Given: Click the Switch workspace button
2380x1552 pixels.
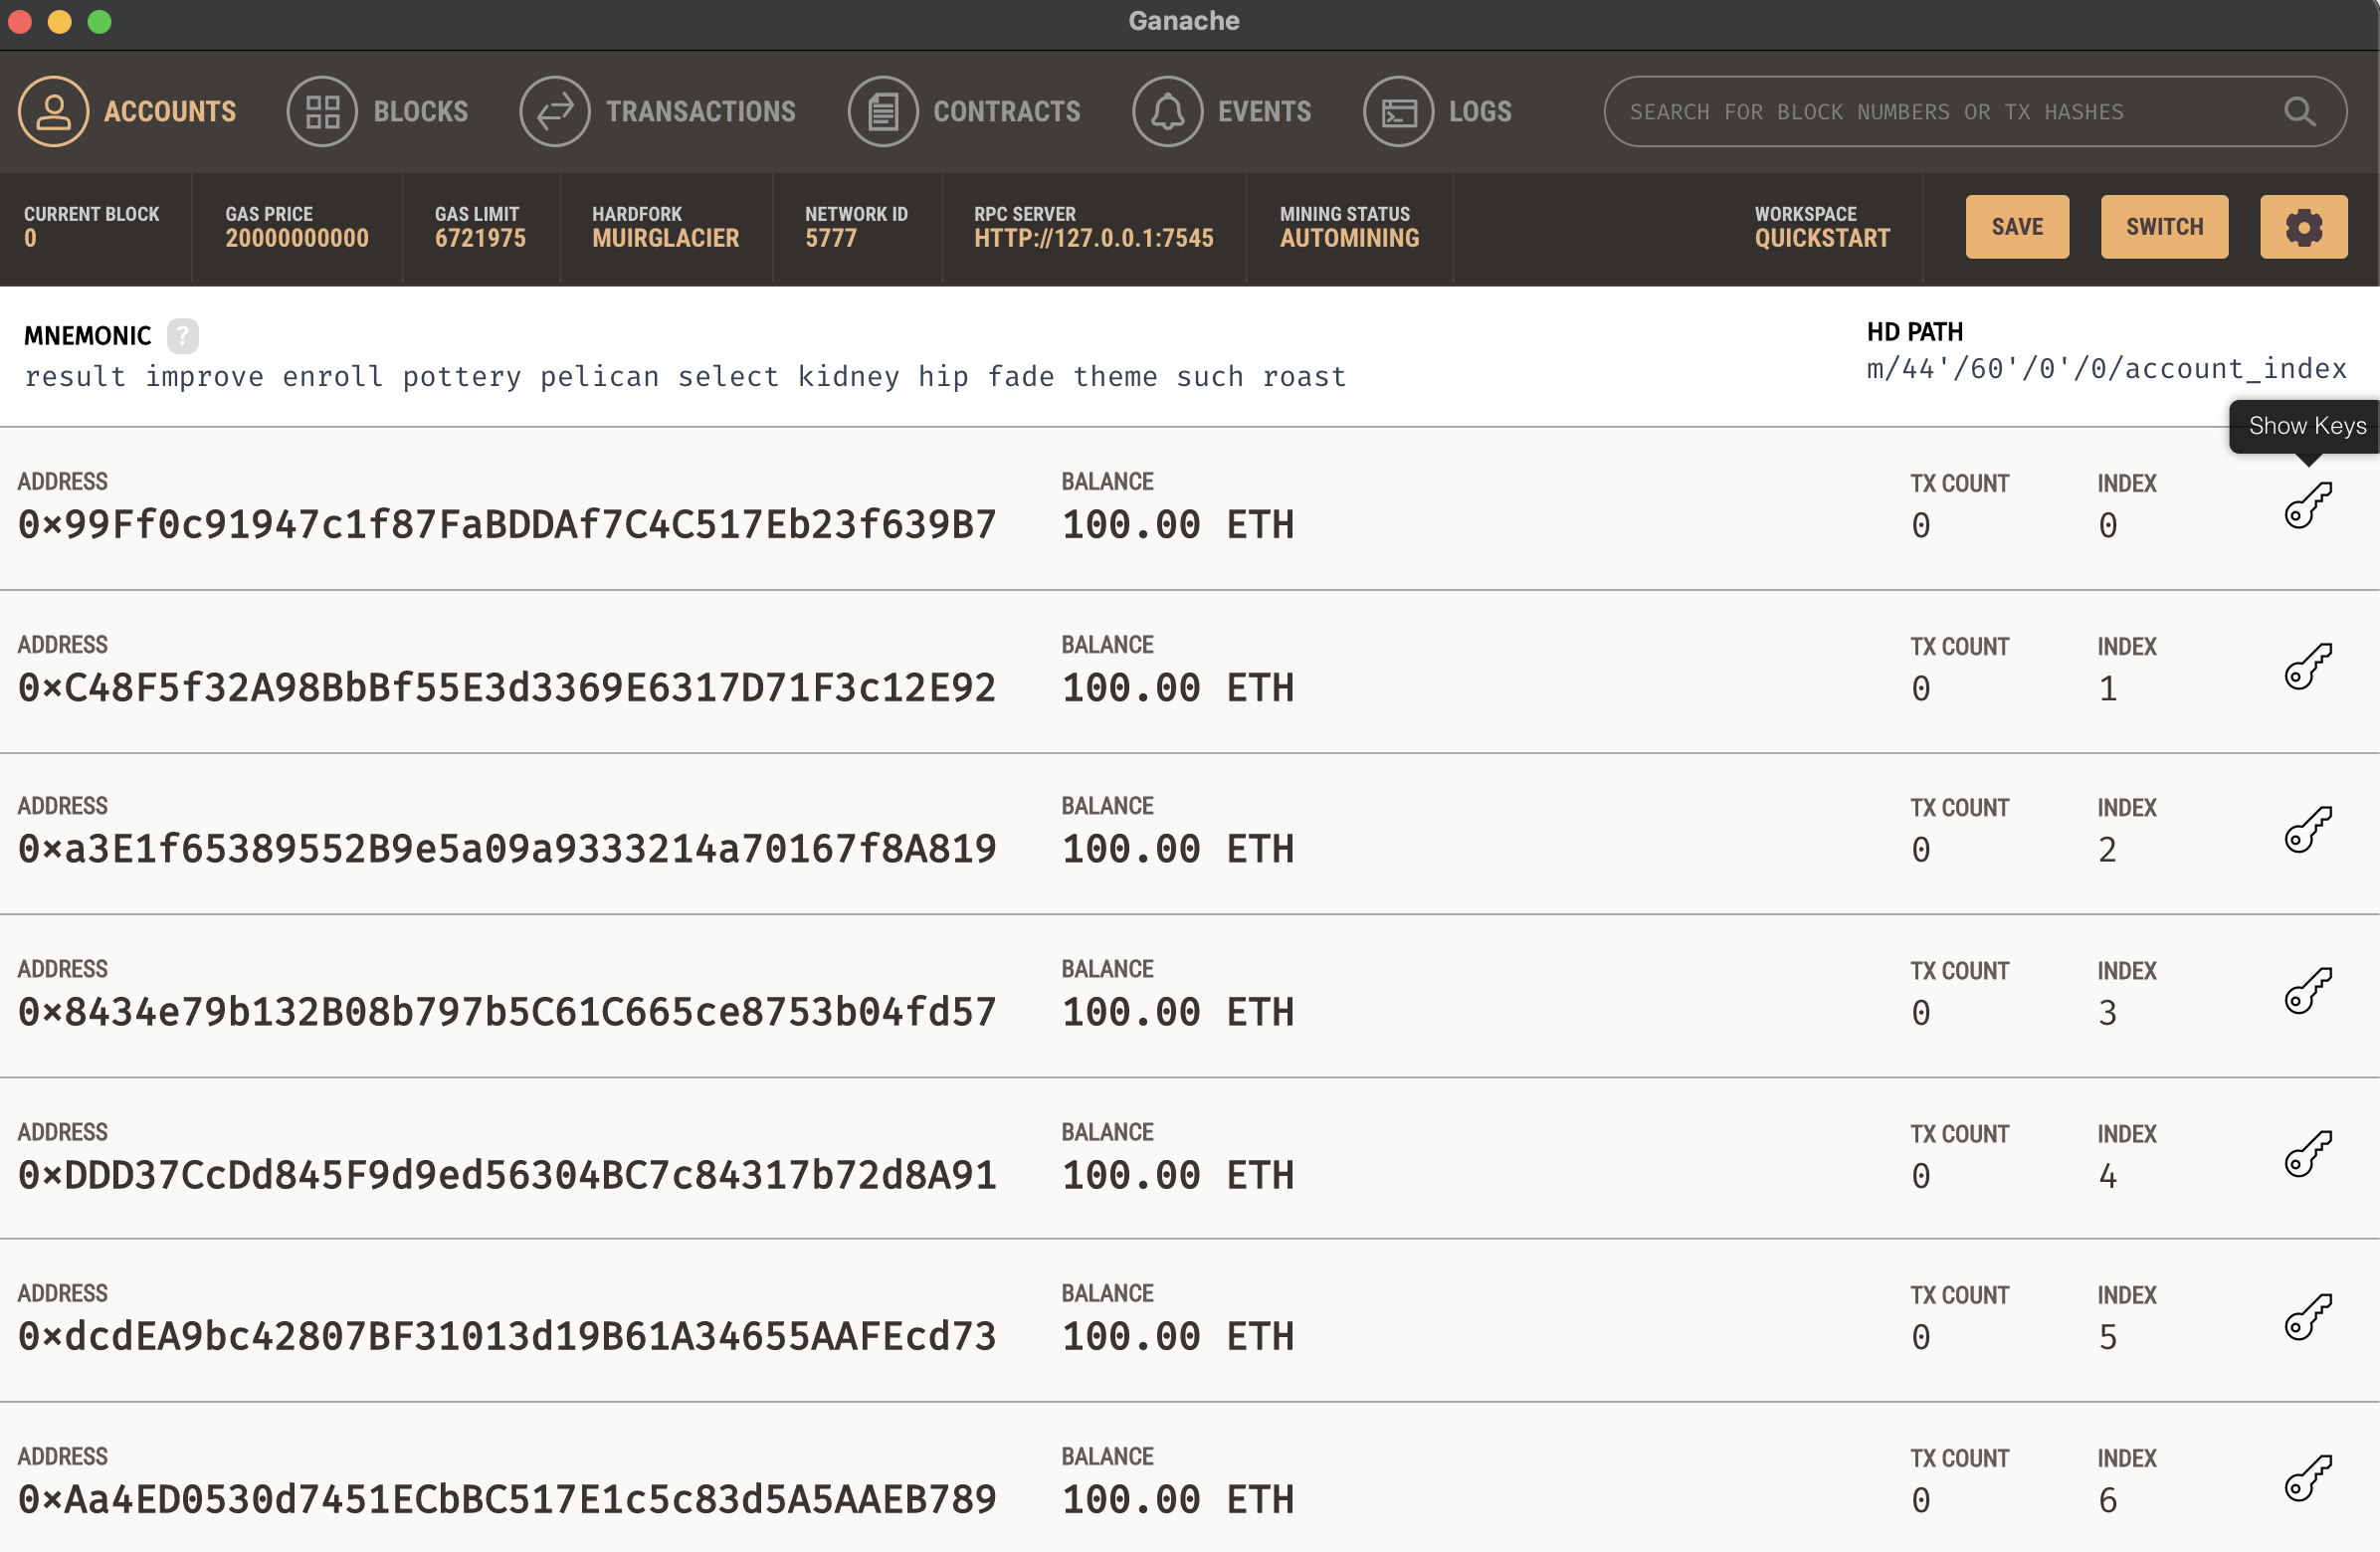Looking at the screenshot, I should pyautogui.click(x=2164, y=227).
